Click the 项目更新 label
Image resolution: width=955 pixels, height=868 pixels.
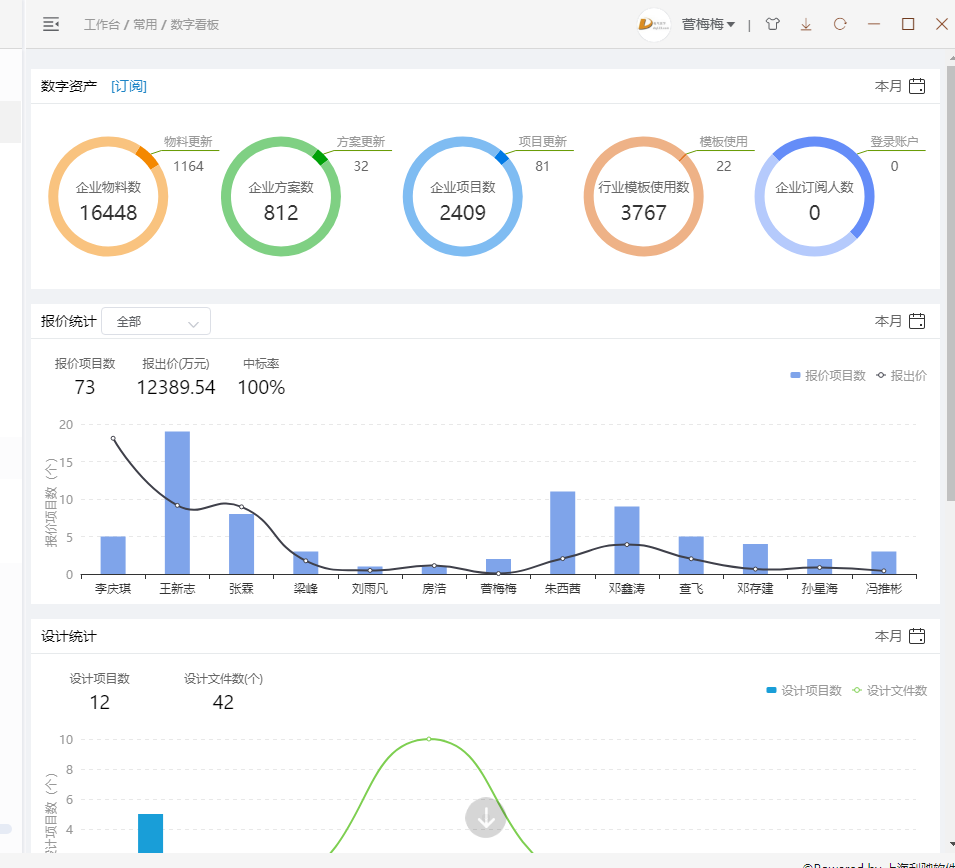click(x=543, y=142)
